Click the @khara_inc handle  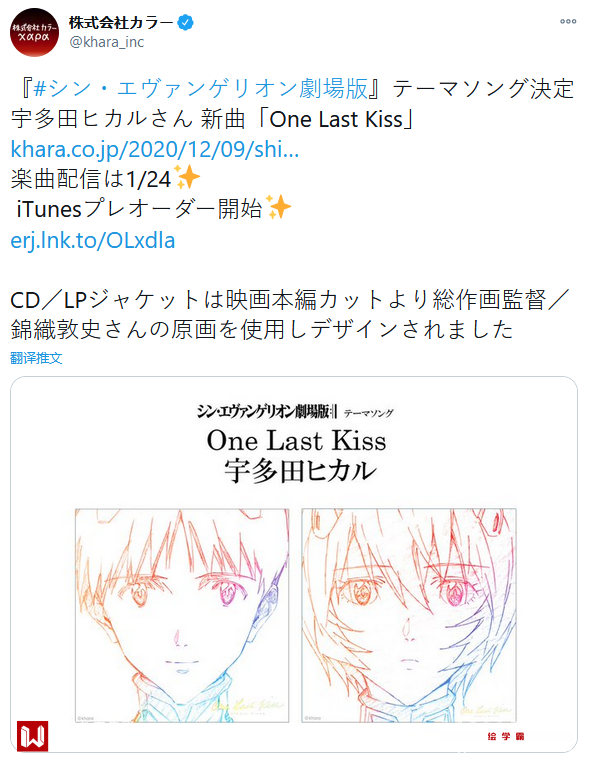pyautogui.click(x=107, y=42)
